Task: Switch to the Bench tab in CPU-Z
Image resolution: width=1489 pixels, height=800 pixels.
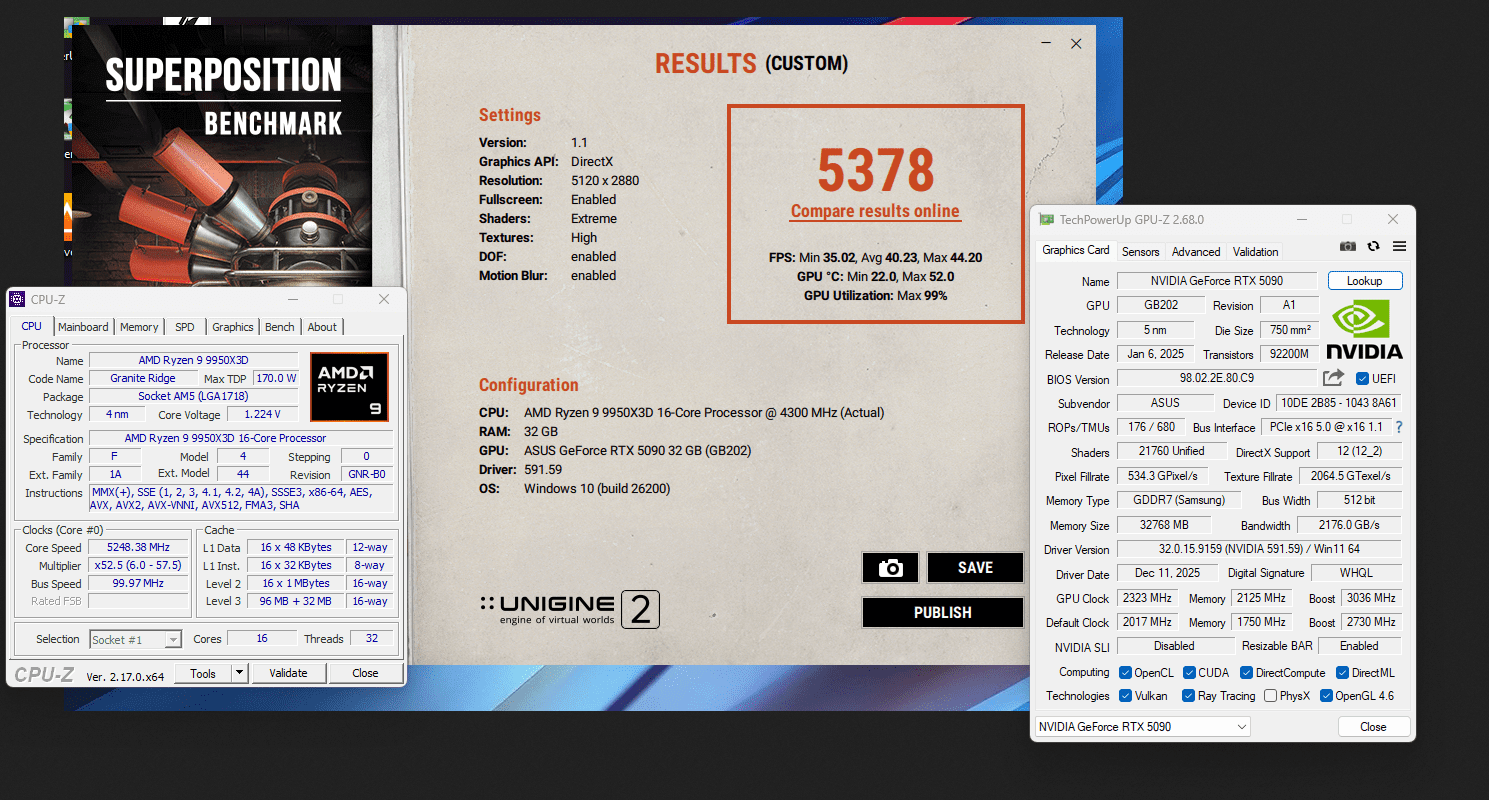Action: [x=280, y=327]
